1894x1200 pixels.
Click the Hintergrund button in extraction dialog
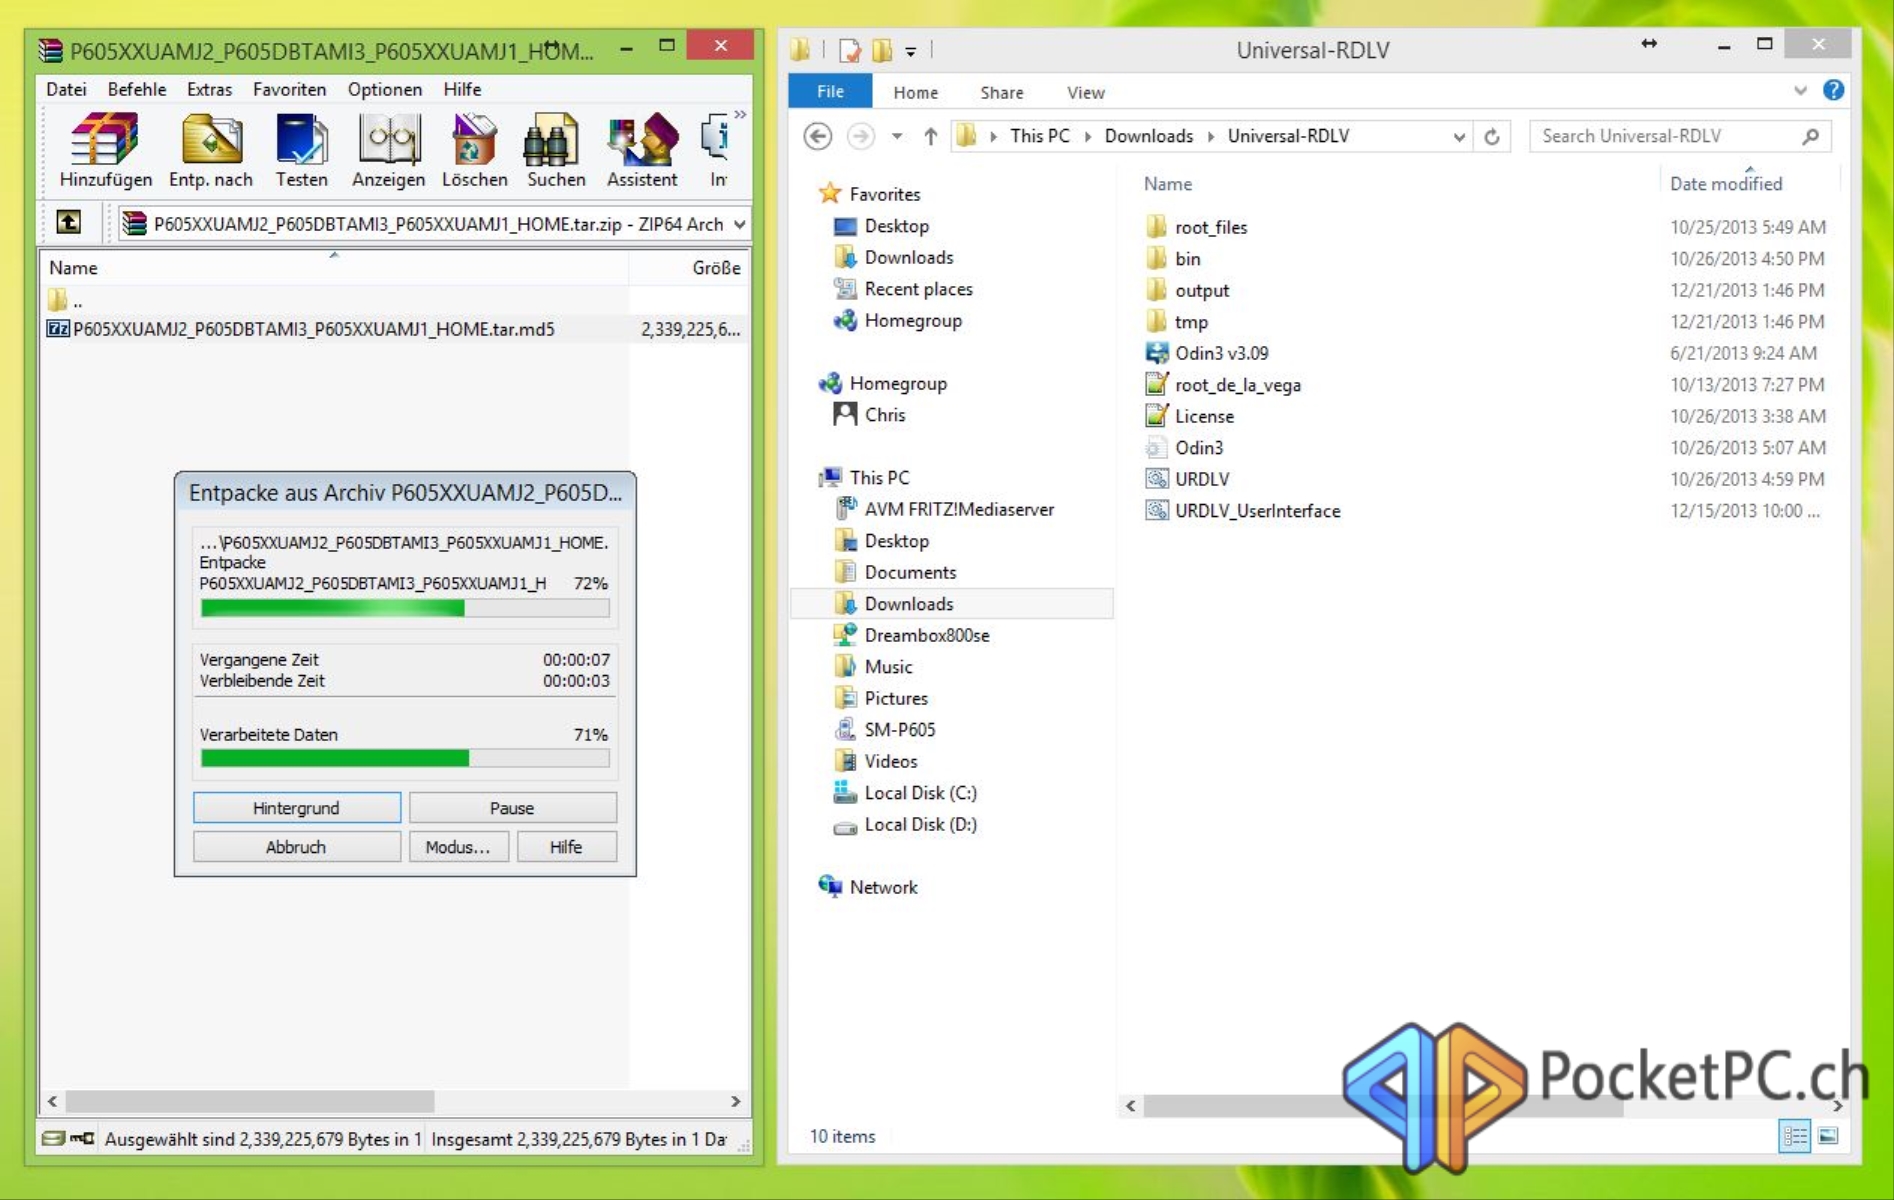pyautogui.click(x=296, y=808)
